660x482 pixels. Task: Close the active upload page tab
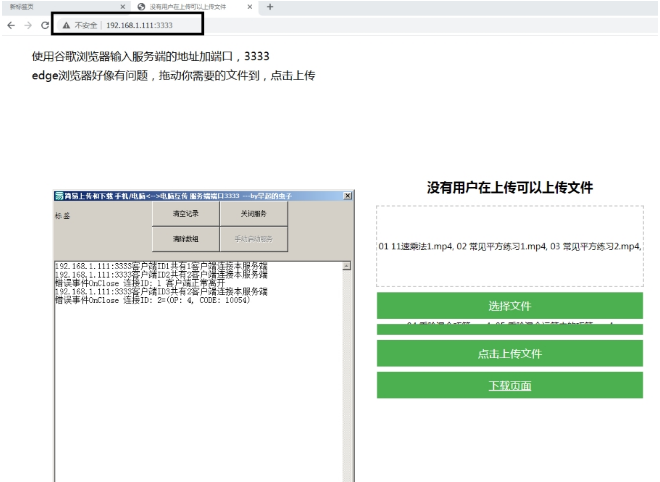pos(250,7)
